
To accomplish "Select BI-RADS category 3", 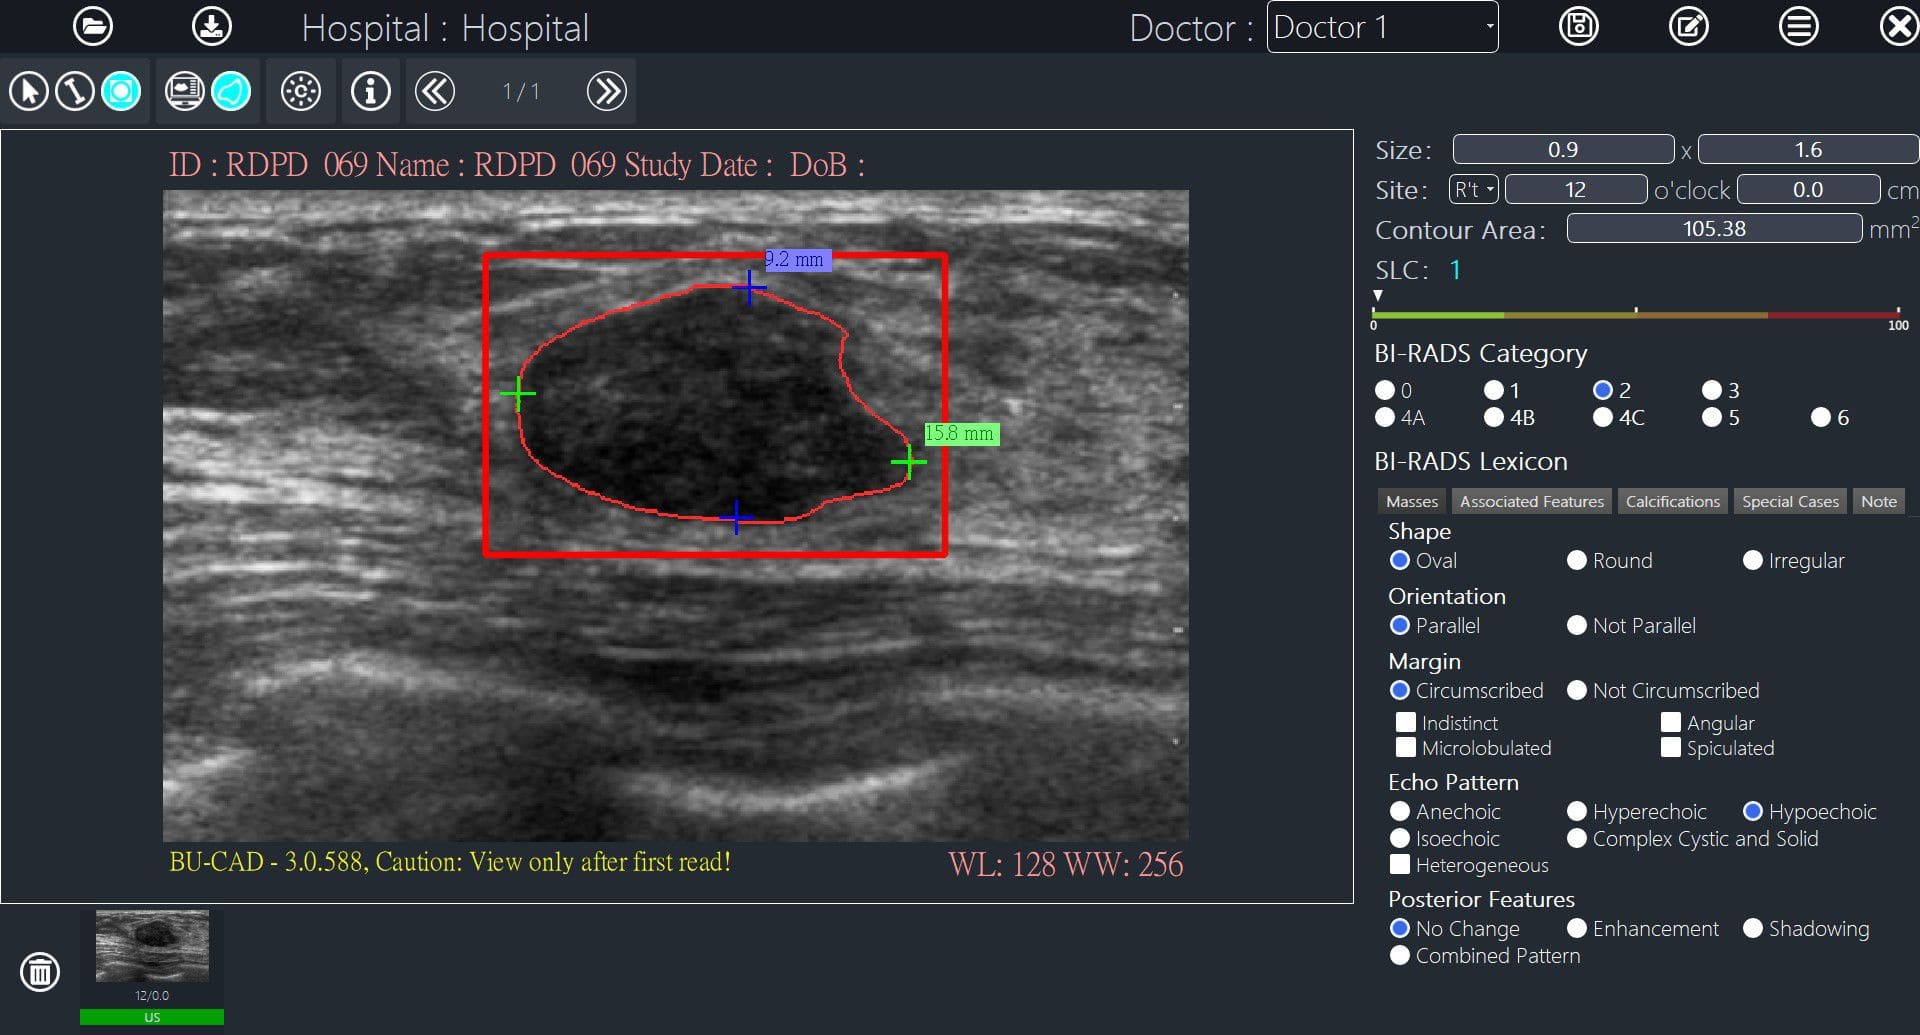I will pos(1712,390).
